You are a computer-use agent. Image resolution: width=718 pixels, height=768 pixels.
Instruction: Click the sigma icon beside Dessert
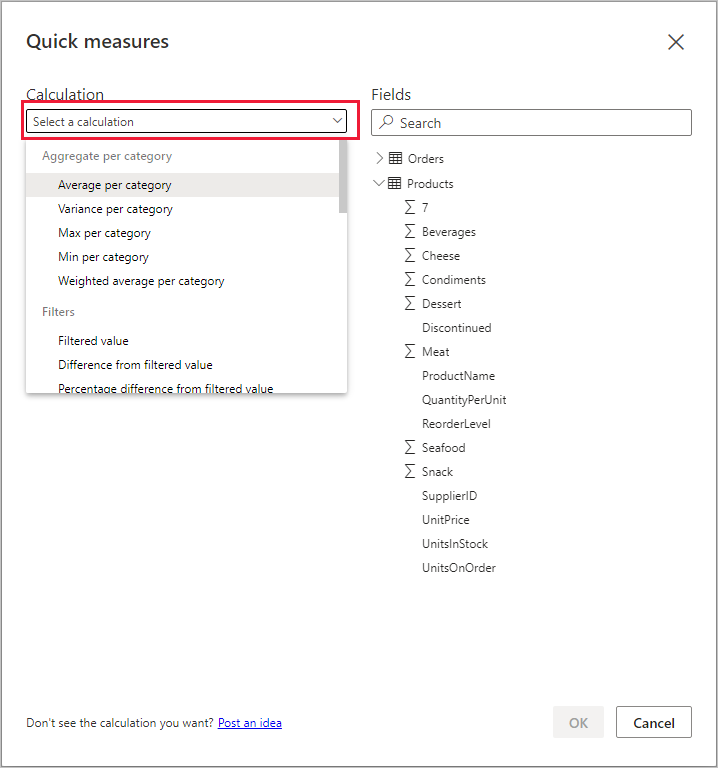(x=409, y=303)
